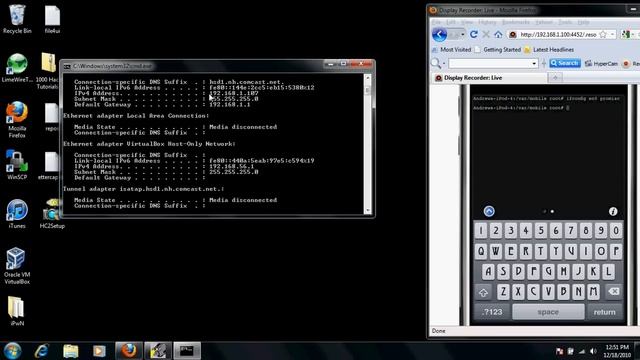
Task: Open the address bar URL history dropdown
Action: click(613, 35)
